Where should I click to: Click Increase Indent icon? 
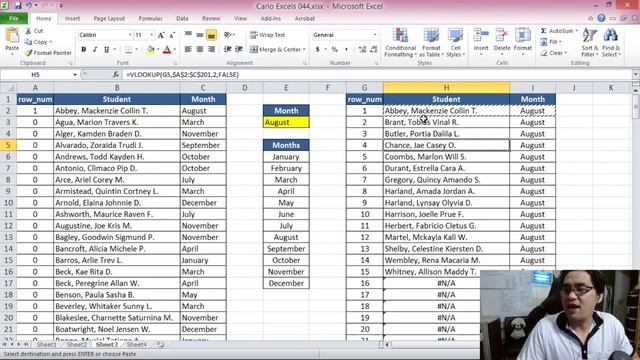[x=239, y=49]
